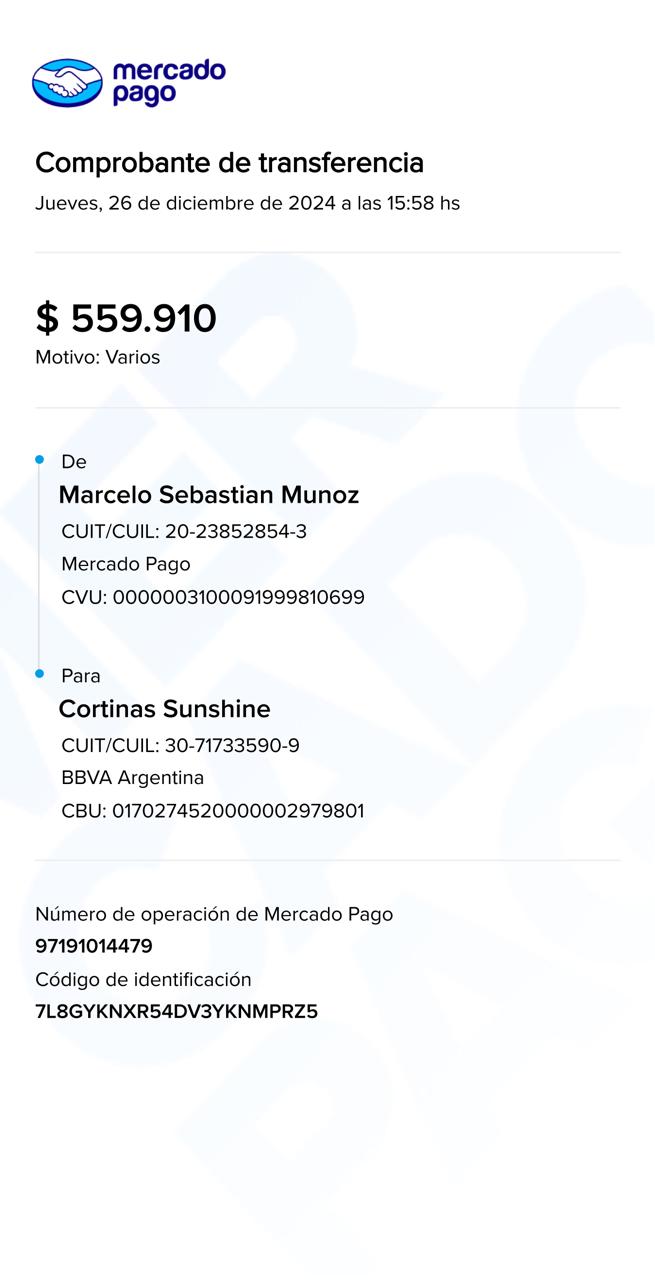The image size is (655, 1280).
Task: Click the sender CUIT/CUIL 20-23852854-3
Action: tap(184, 531)
